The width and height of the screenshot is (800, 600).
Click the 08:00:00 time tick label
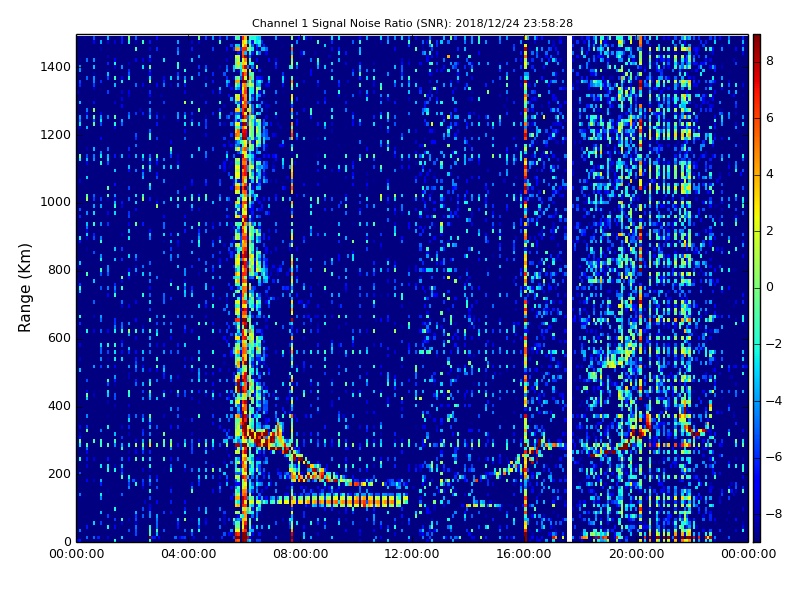301,554
